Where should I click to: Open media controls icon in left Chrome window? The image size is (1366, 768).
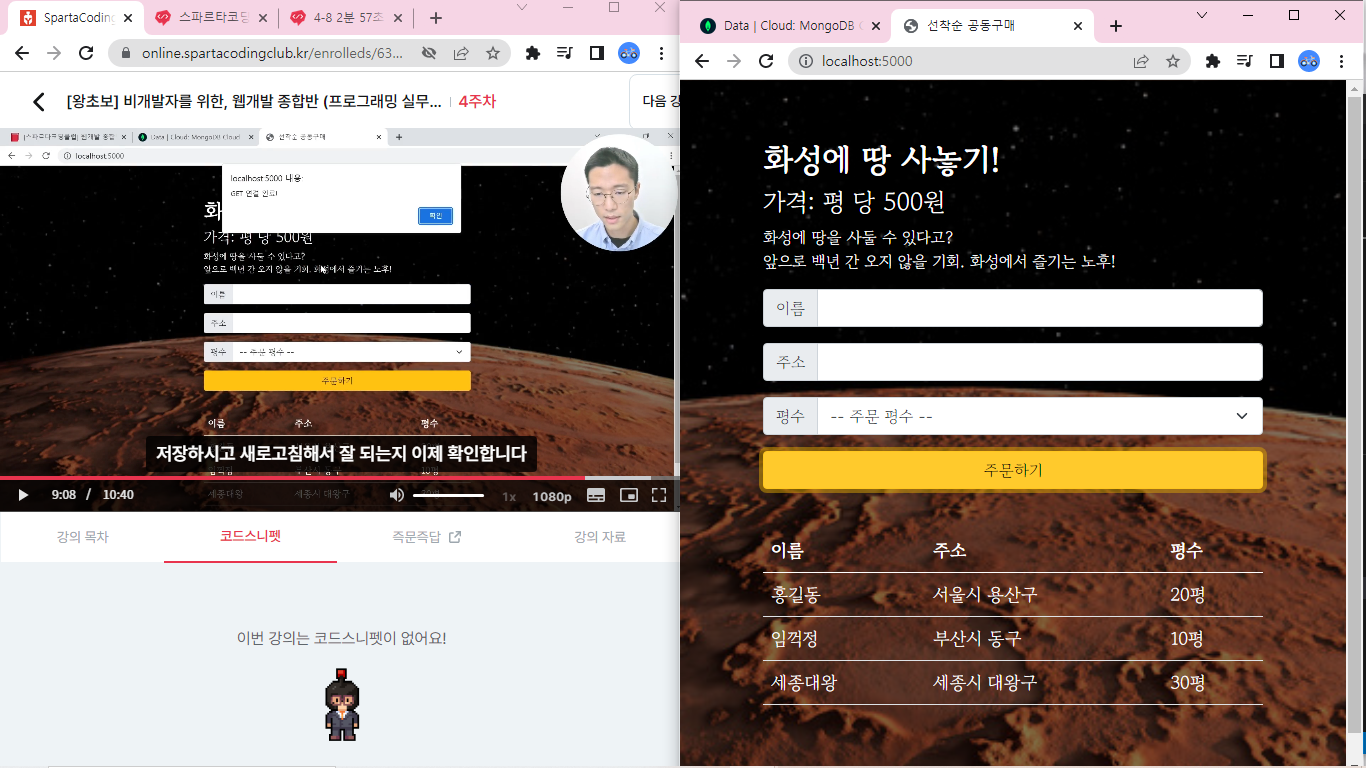(565, 53)
